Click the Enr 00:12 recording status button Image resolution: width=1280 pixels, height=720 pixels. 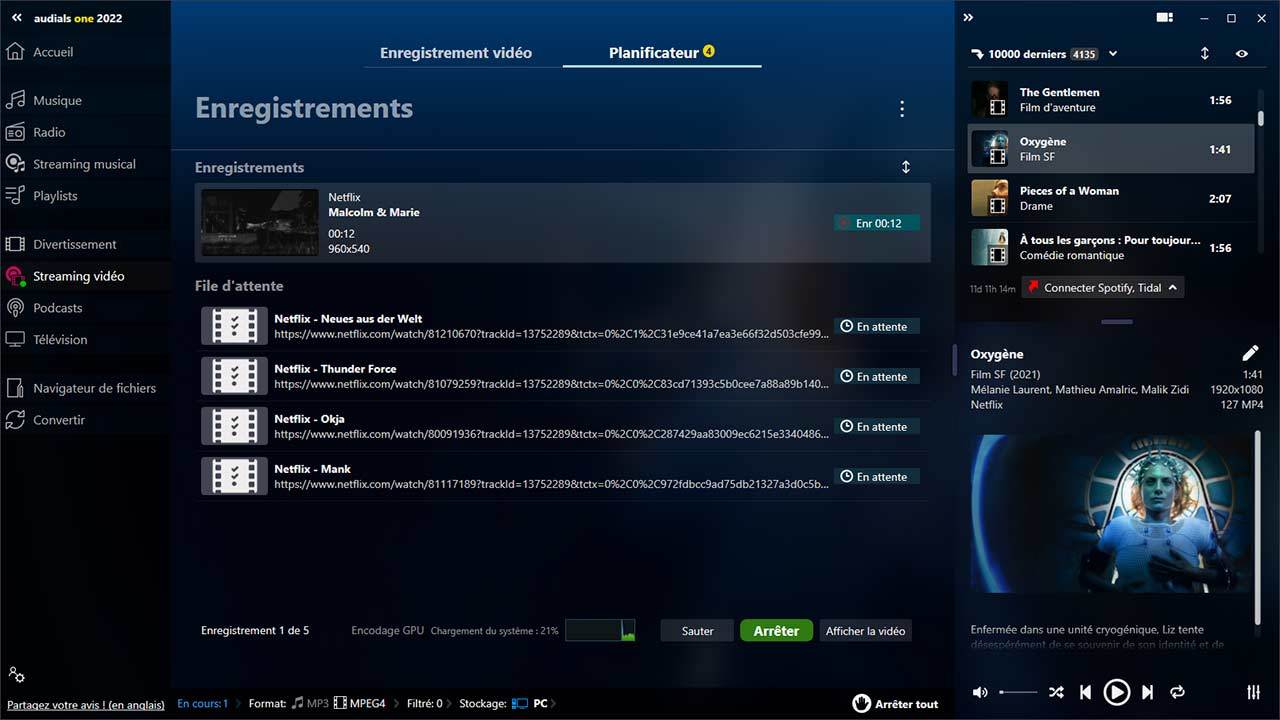pyautogui.click(x=876, y=223)
